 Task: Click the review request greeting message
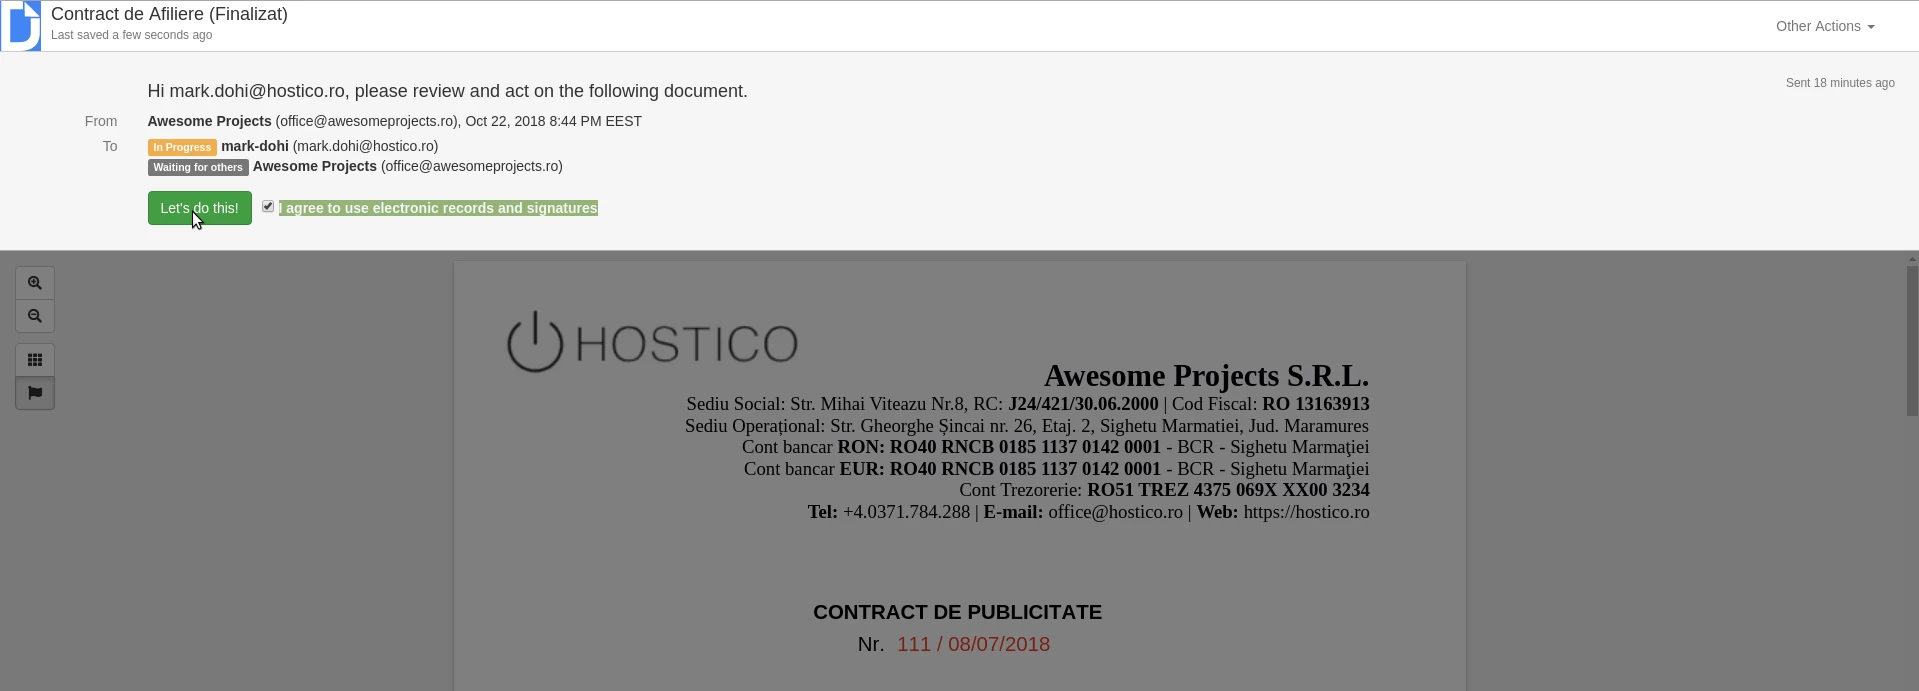pyautogui.click(x=447, y=91)
